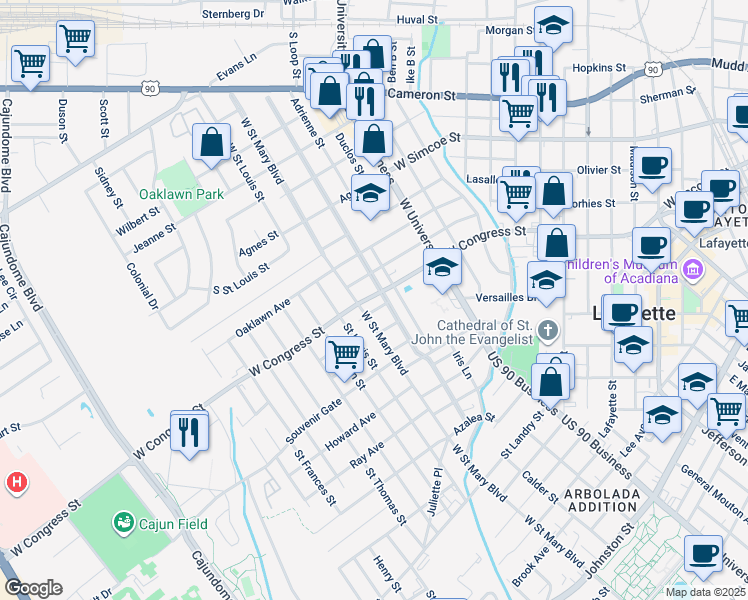Screen dimensions: 748x600
Task: Select the grocery cart marker near Lasalle St
Action: coord(516,196)
